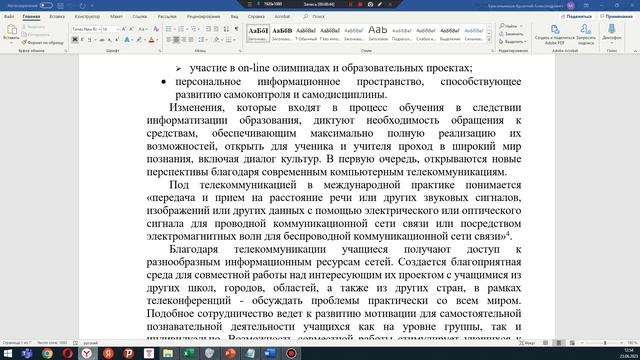Click the Redo arrow in title bar
640x360 pixels.
click(83, 6)
